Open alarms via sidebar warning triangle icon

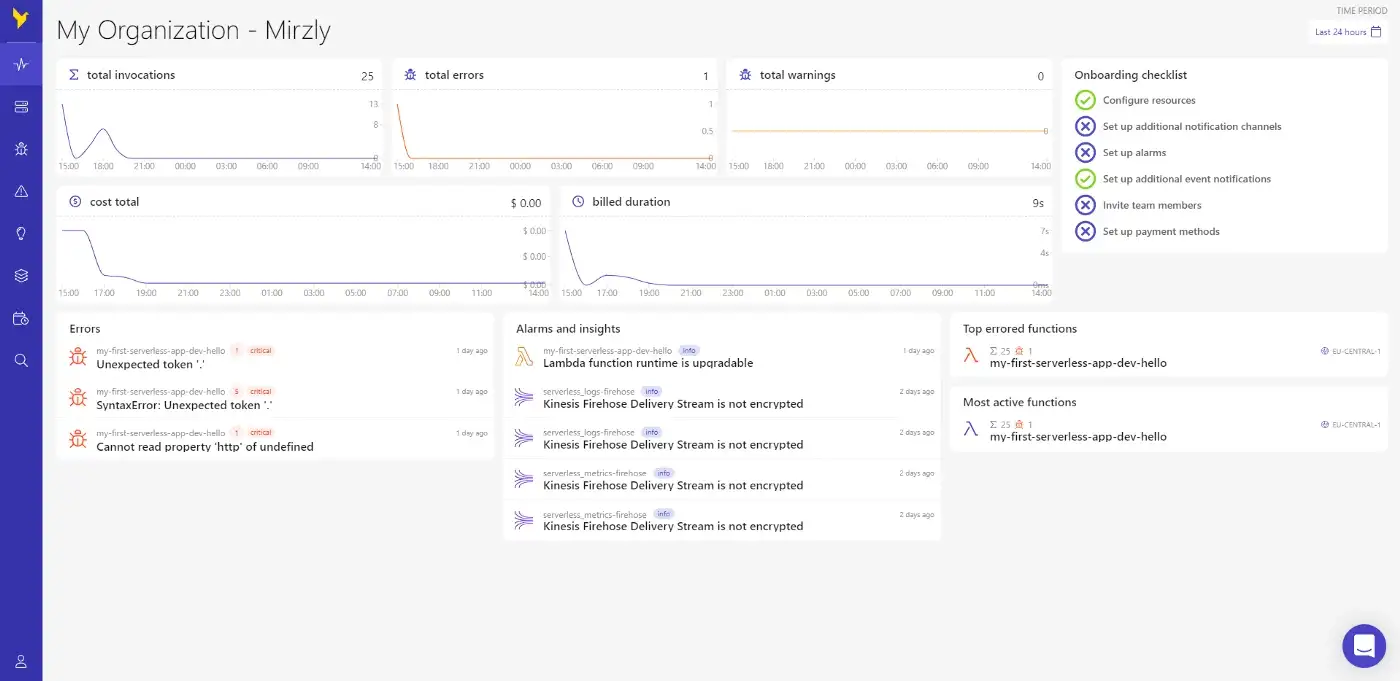tap(21, 191)
